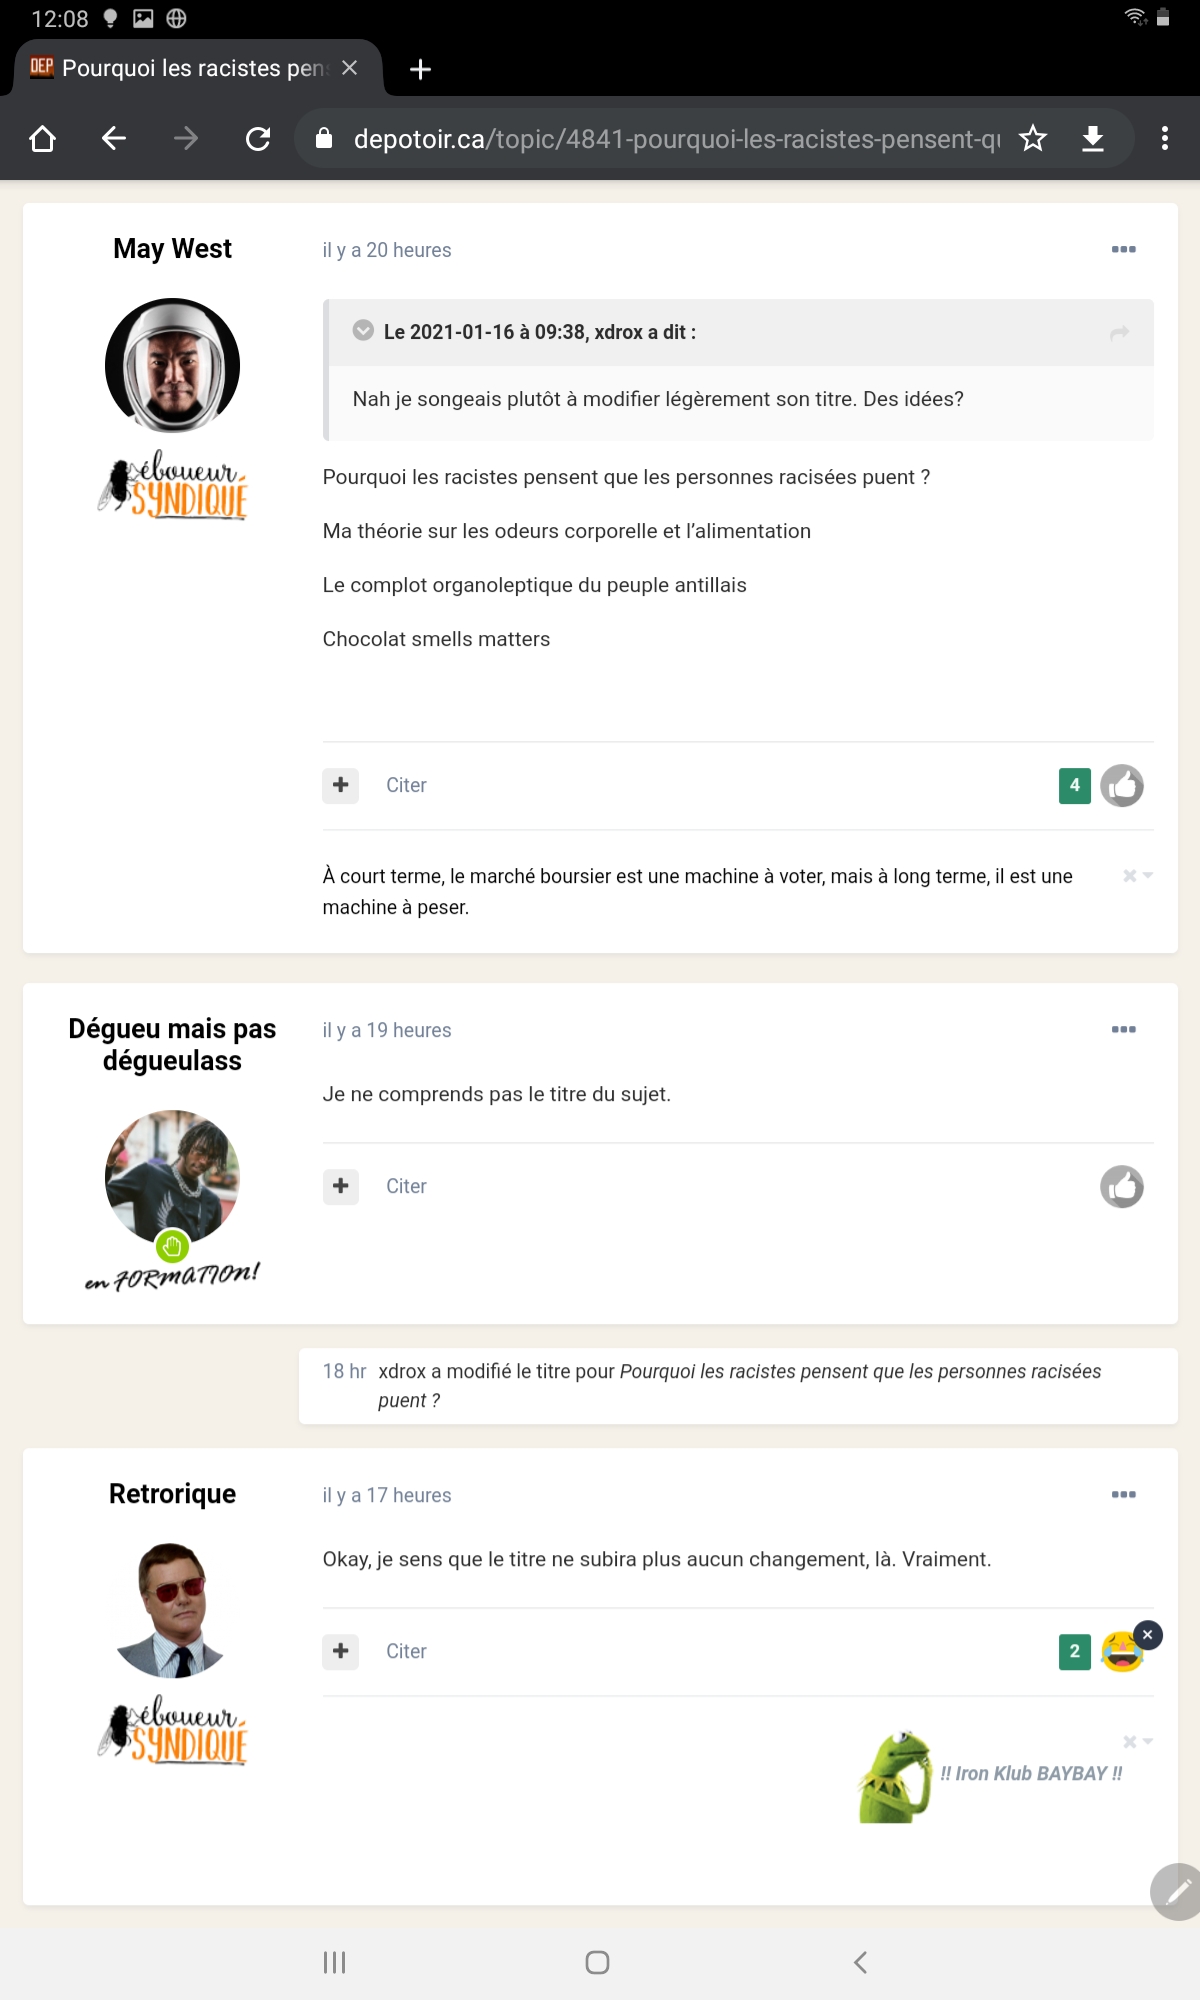Screen dimensions: 1200x2000
Task: Reload the depotoir.ca page
Action: coord(258,138)
